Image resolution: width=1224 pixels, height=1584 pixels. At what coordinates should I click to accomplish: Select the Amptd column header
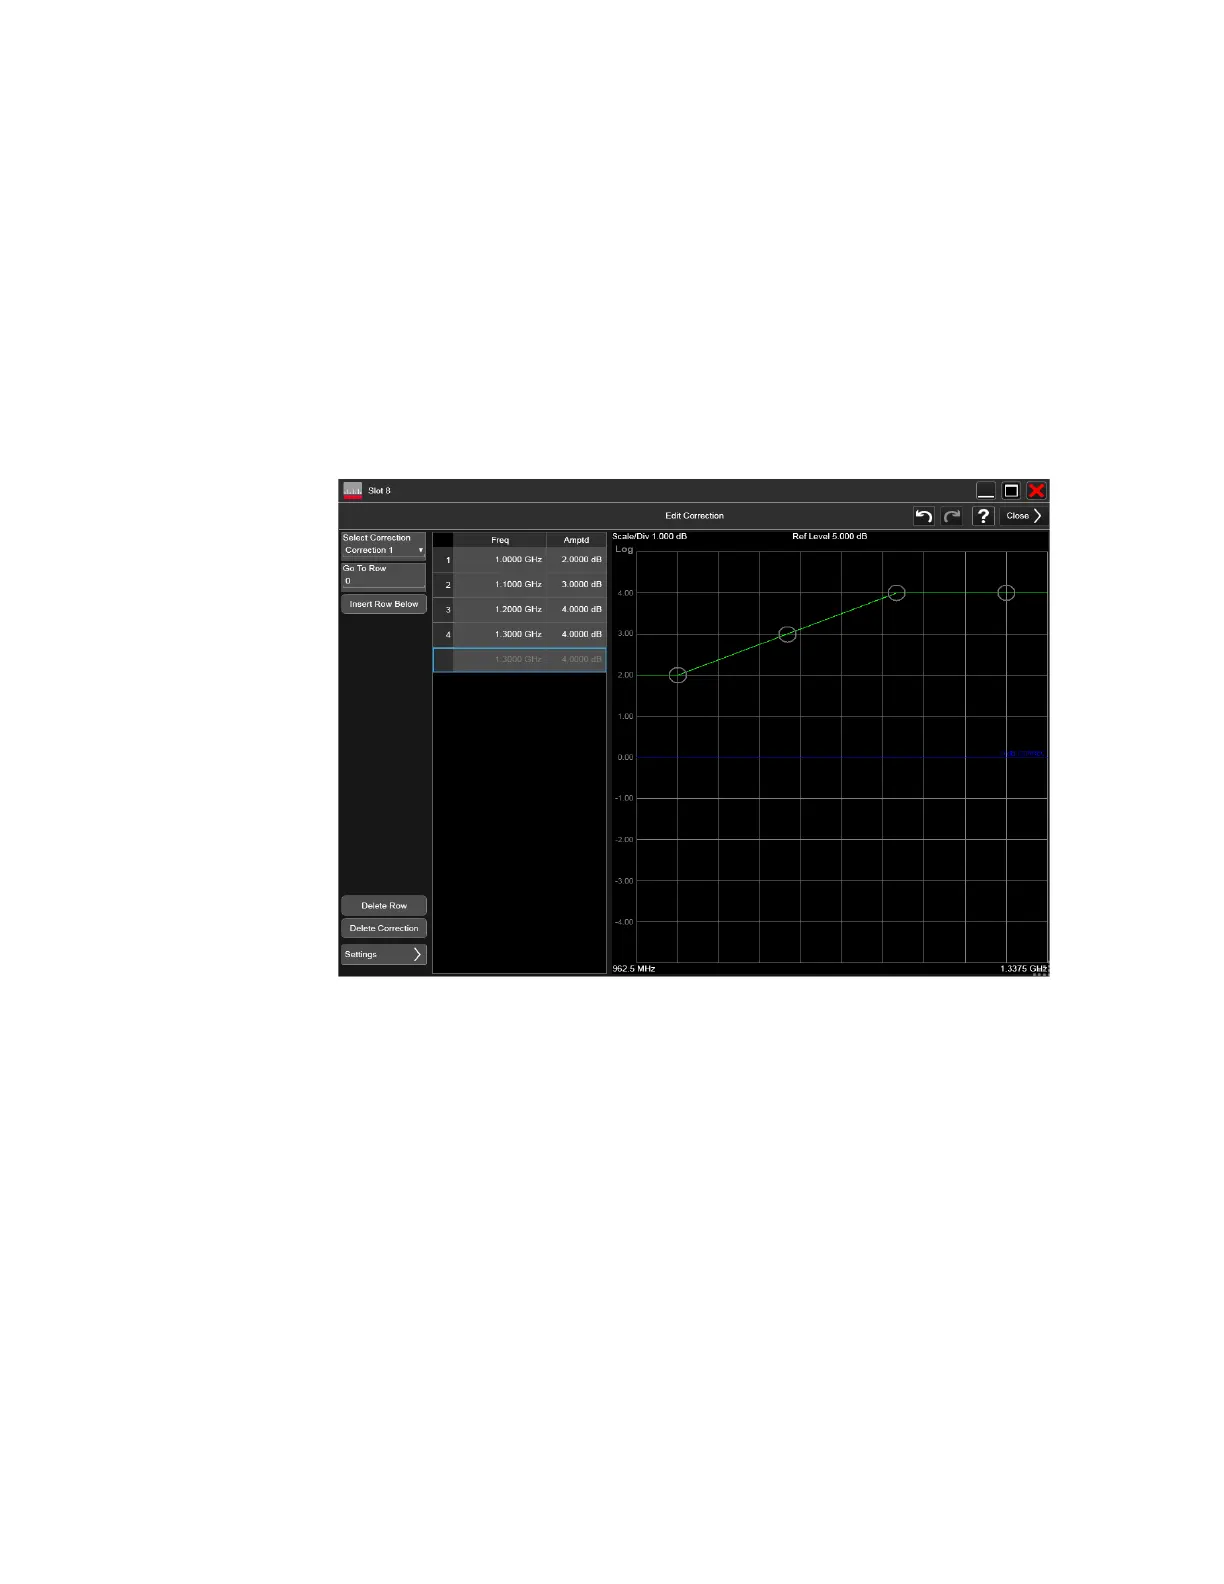click(x=577, y=540)
